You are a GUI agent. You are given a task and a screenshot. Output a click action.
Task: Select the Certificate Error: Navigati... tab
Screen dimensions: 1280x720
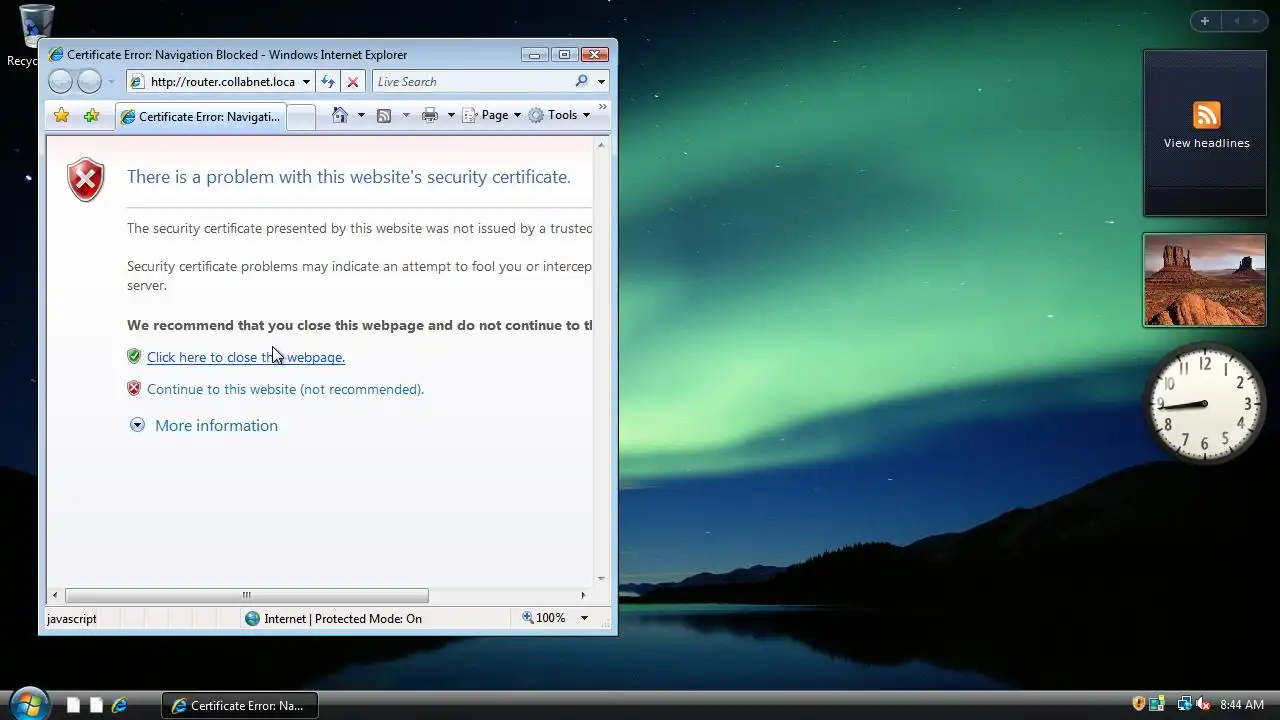[201, 116]
